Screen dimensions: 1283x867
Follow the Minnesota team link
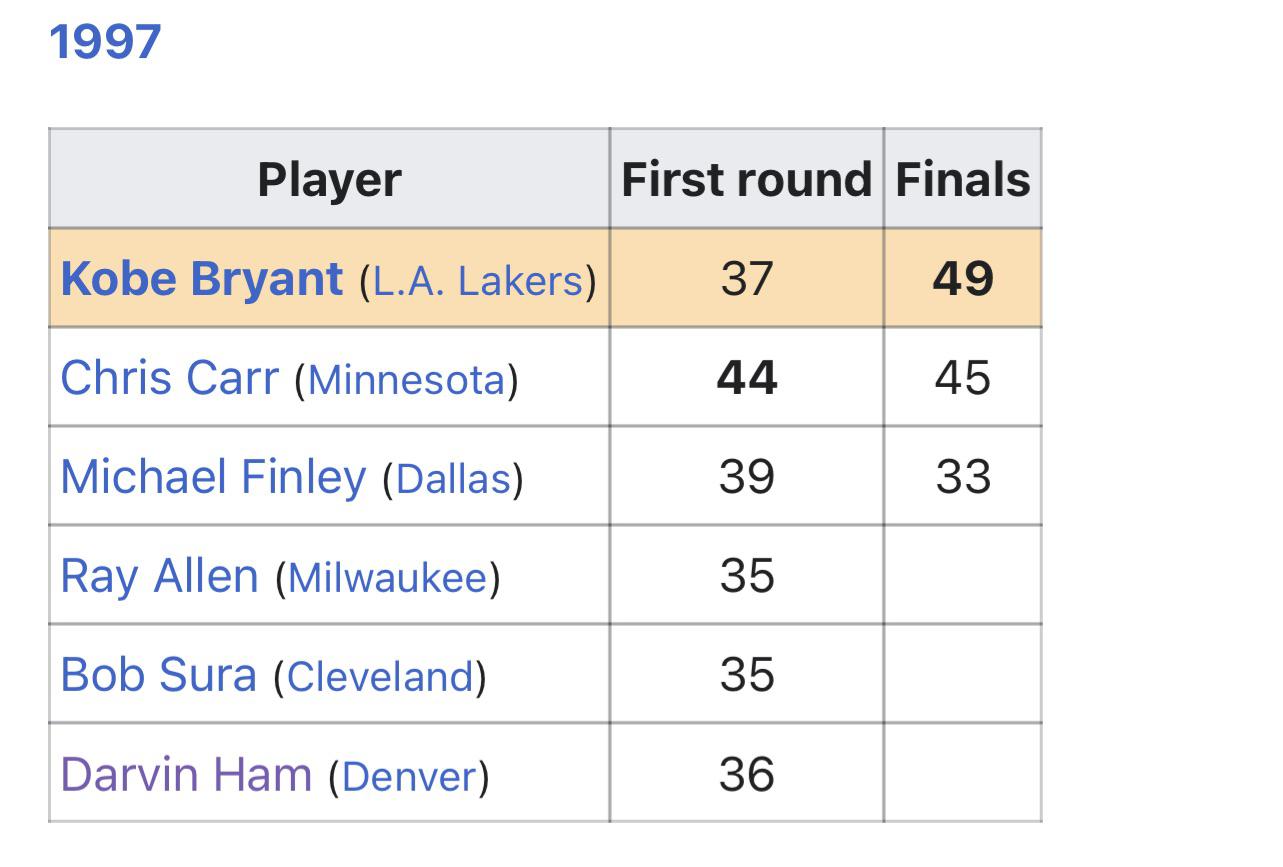point(407,381)
